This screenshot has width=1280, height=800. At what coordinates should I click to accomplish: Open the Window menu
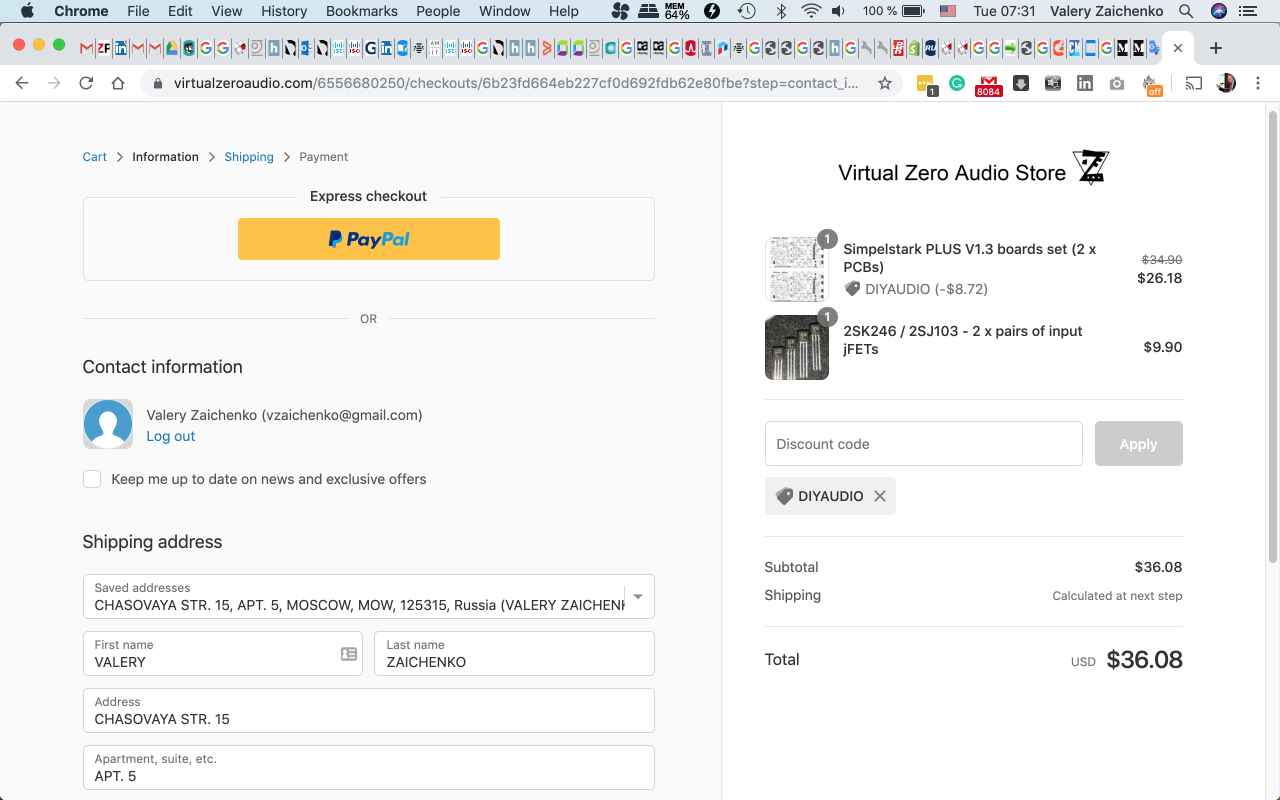pos(505,11)
